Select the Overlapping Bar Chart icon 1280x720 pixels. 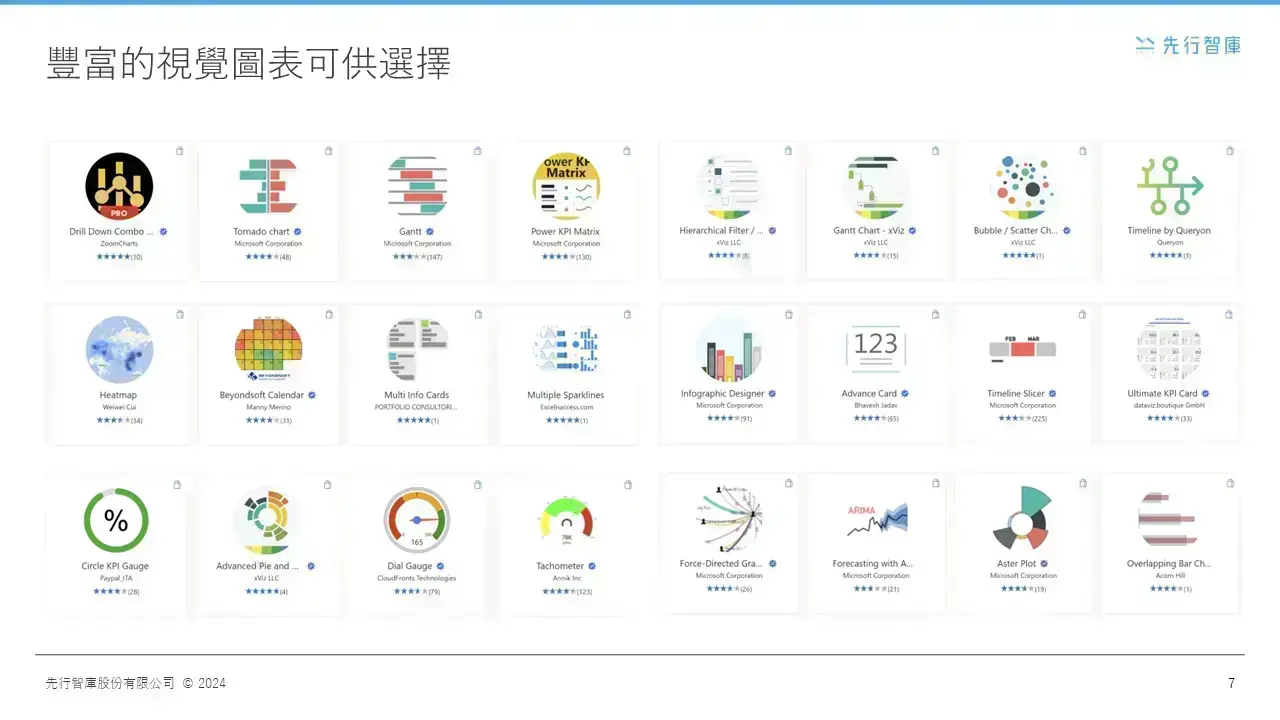click(x=1168, y=519)
